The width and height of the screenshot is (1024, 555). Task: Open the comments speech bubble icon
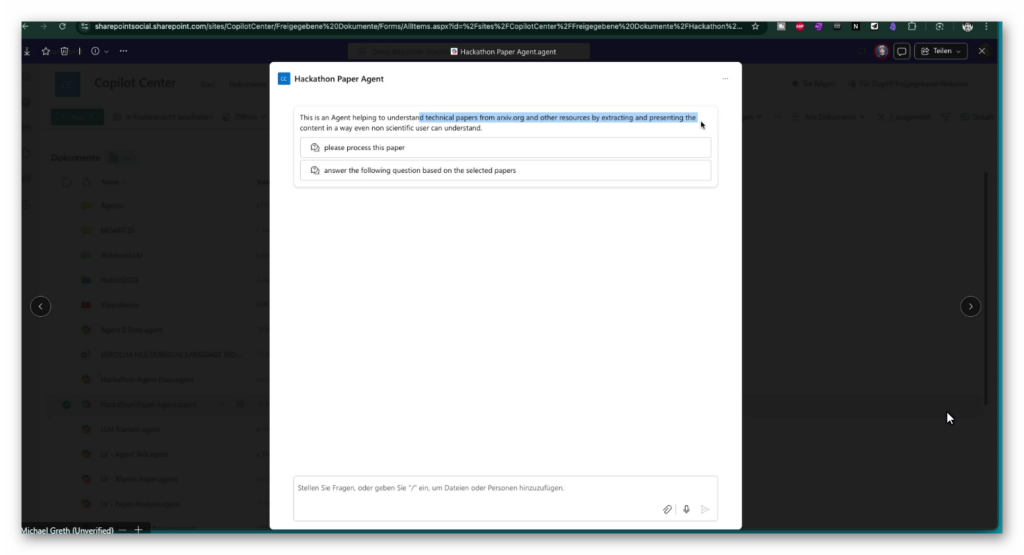[x=902, y=51]
